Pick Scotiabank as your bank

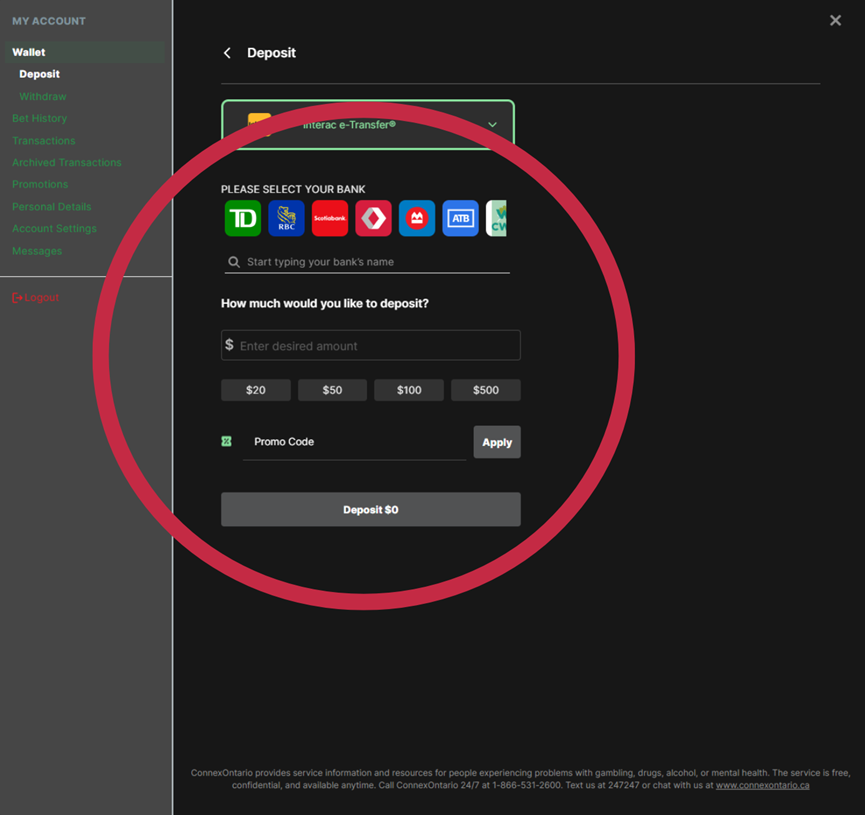click(330, 218)
